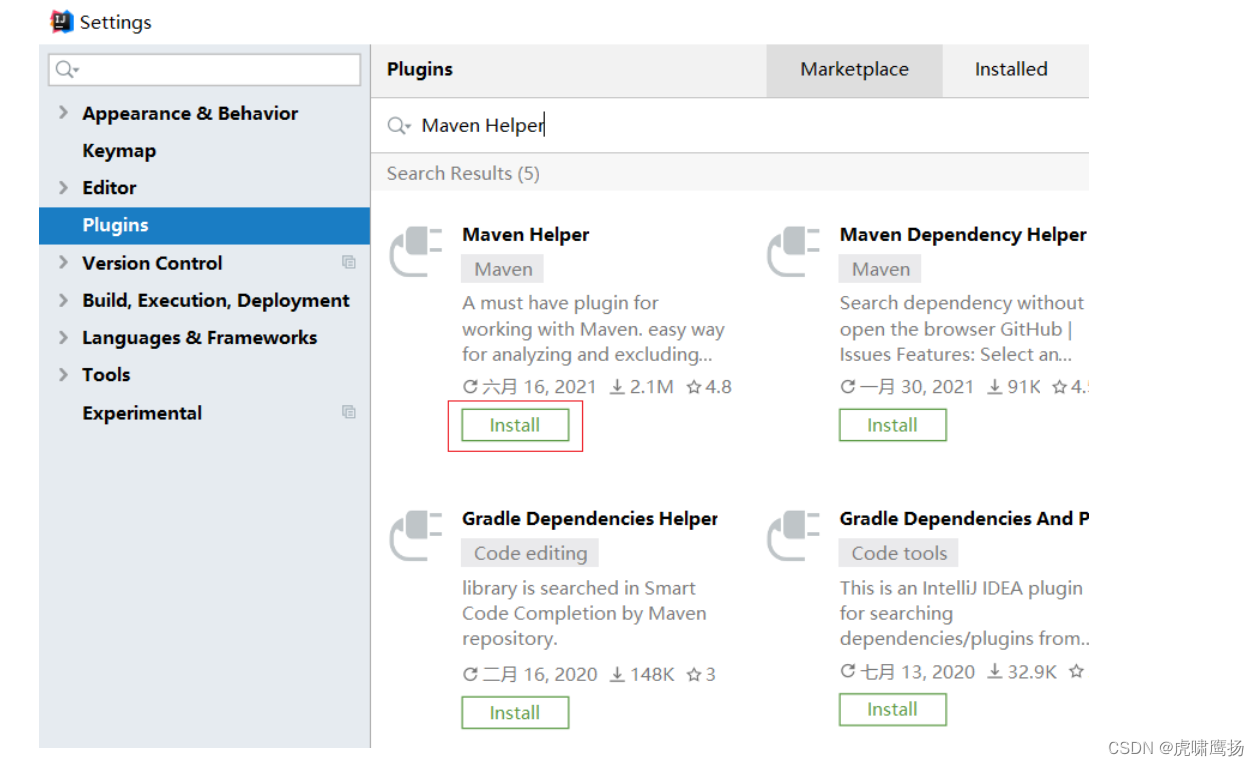1259x766 pixels.
Task: Click date 一月 30, 2021
Action: [918, 387]
